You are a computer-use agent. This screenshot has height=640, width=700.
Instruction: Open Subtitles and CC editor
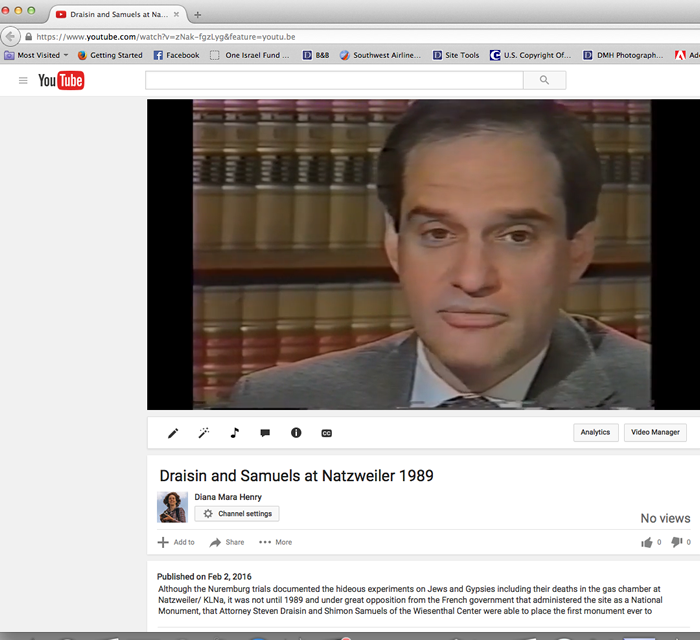[x=326, y=433]
